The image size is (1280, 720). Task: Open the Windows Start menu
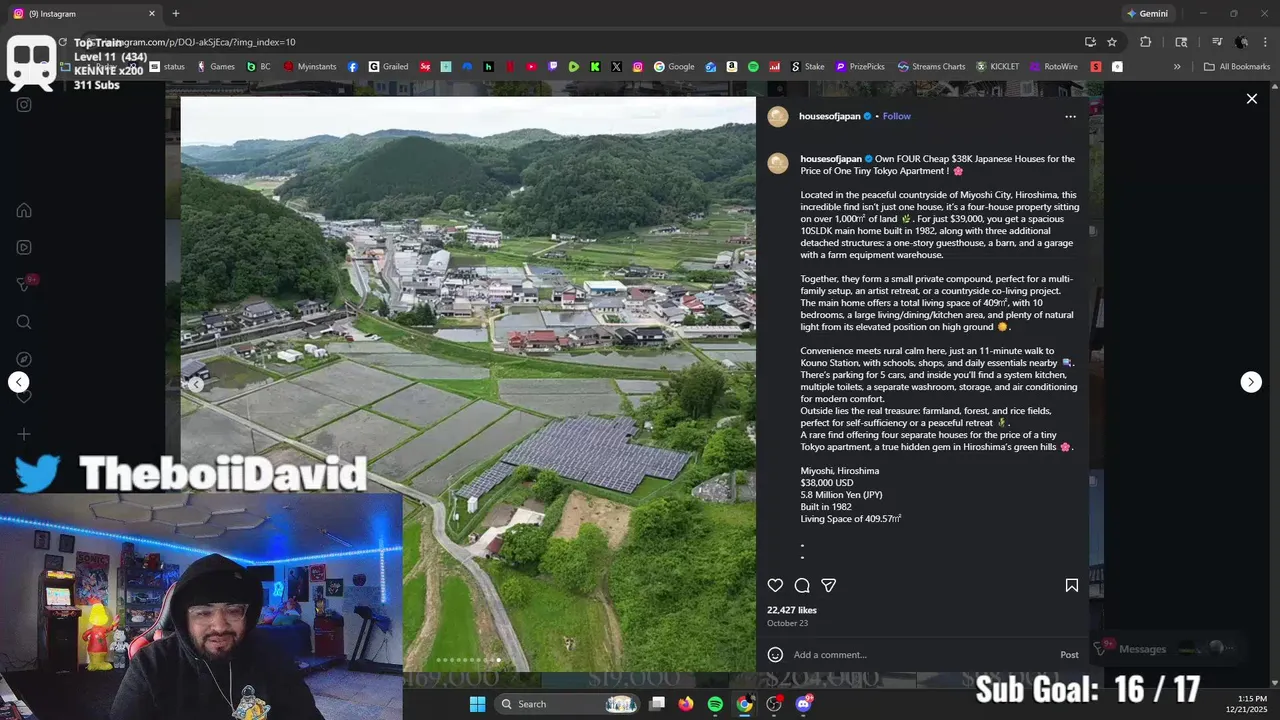point(477,704)
